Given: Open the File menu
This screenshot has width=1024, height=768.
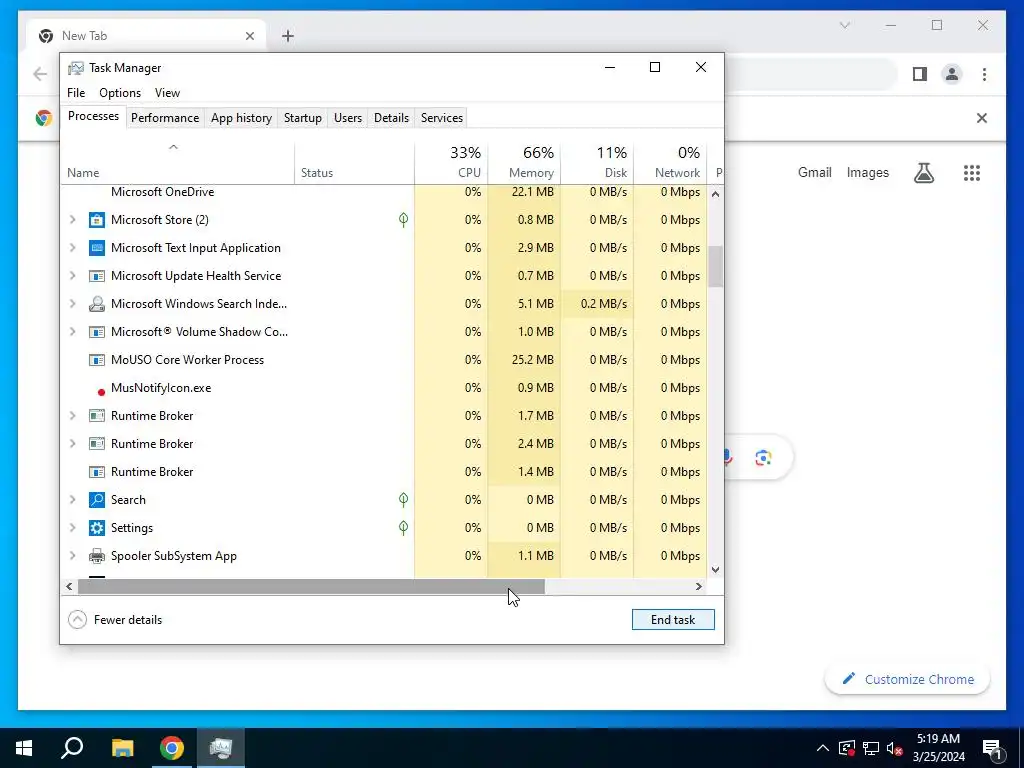Looking at the screenshot, I should point(76,93).
